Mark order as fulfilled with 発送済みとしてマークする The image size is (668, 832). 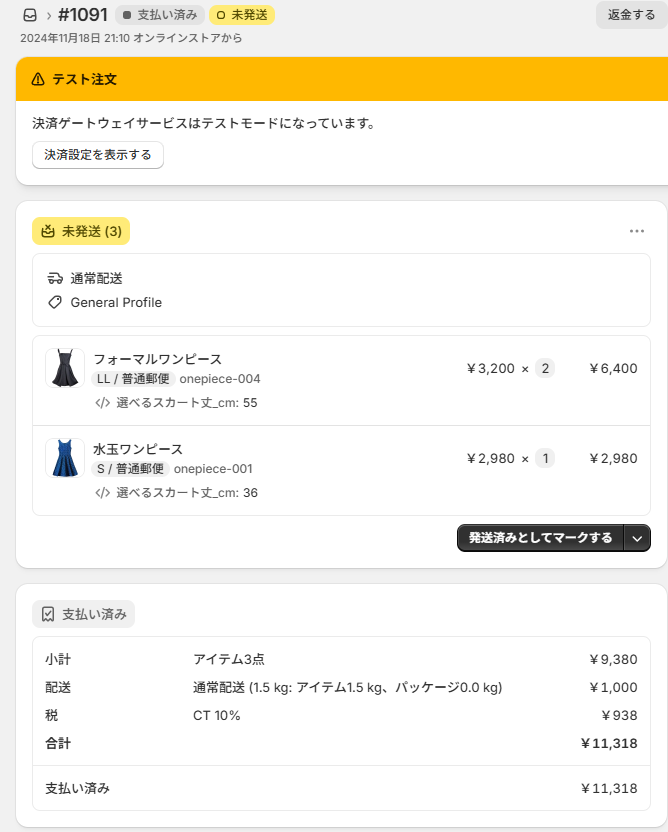pyautogui.click(x=540, y=538)
